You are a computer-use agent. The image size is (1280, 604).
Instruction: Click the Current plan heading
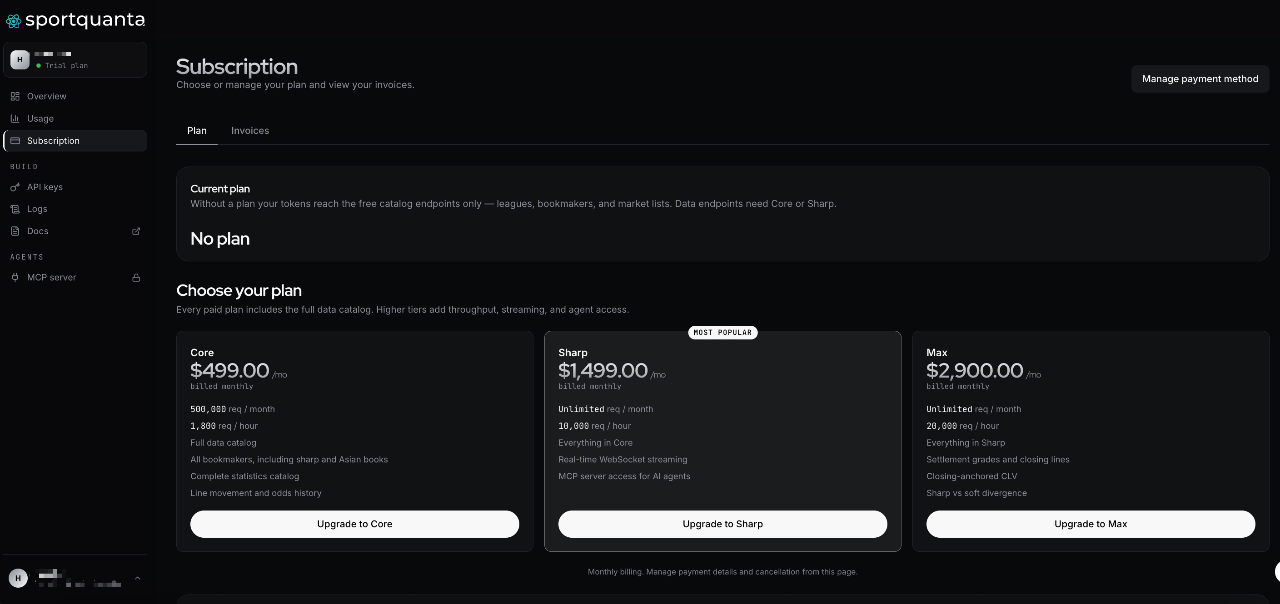click(x=220, y=188)
